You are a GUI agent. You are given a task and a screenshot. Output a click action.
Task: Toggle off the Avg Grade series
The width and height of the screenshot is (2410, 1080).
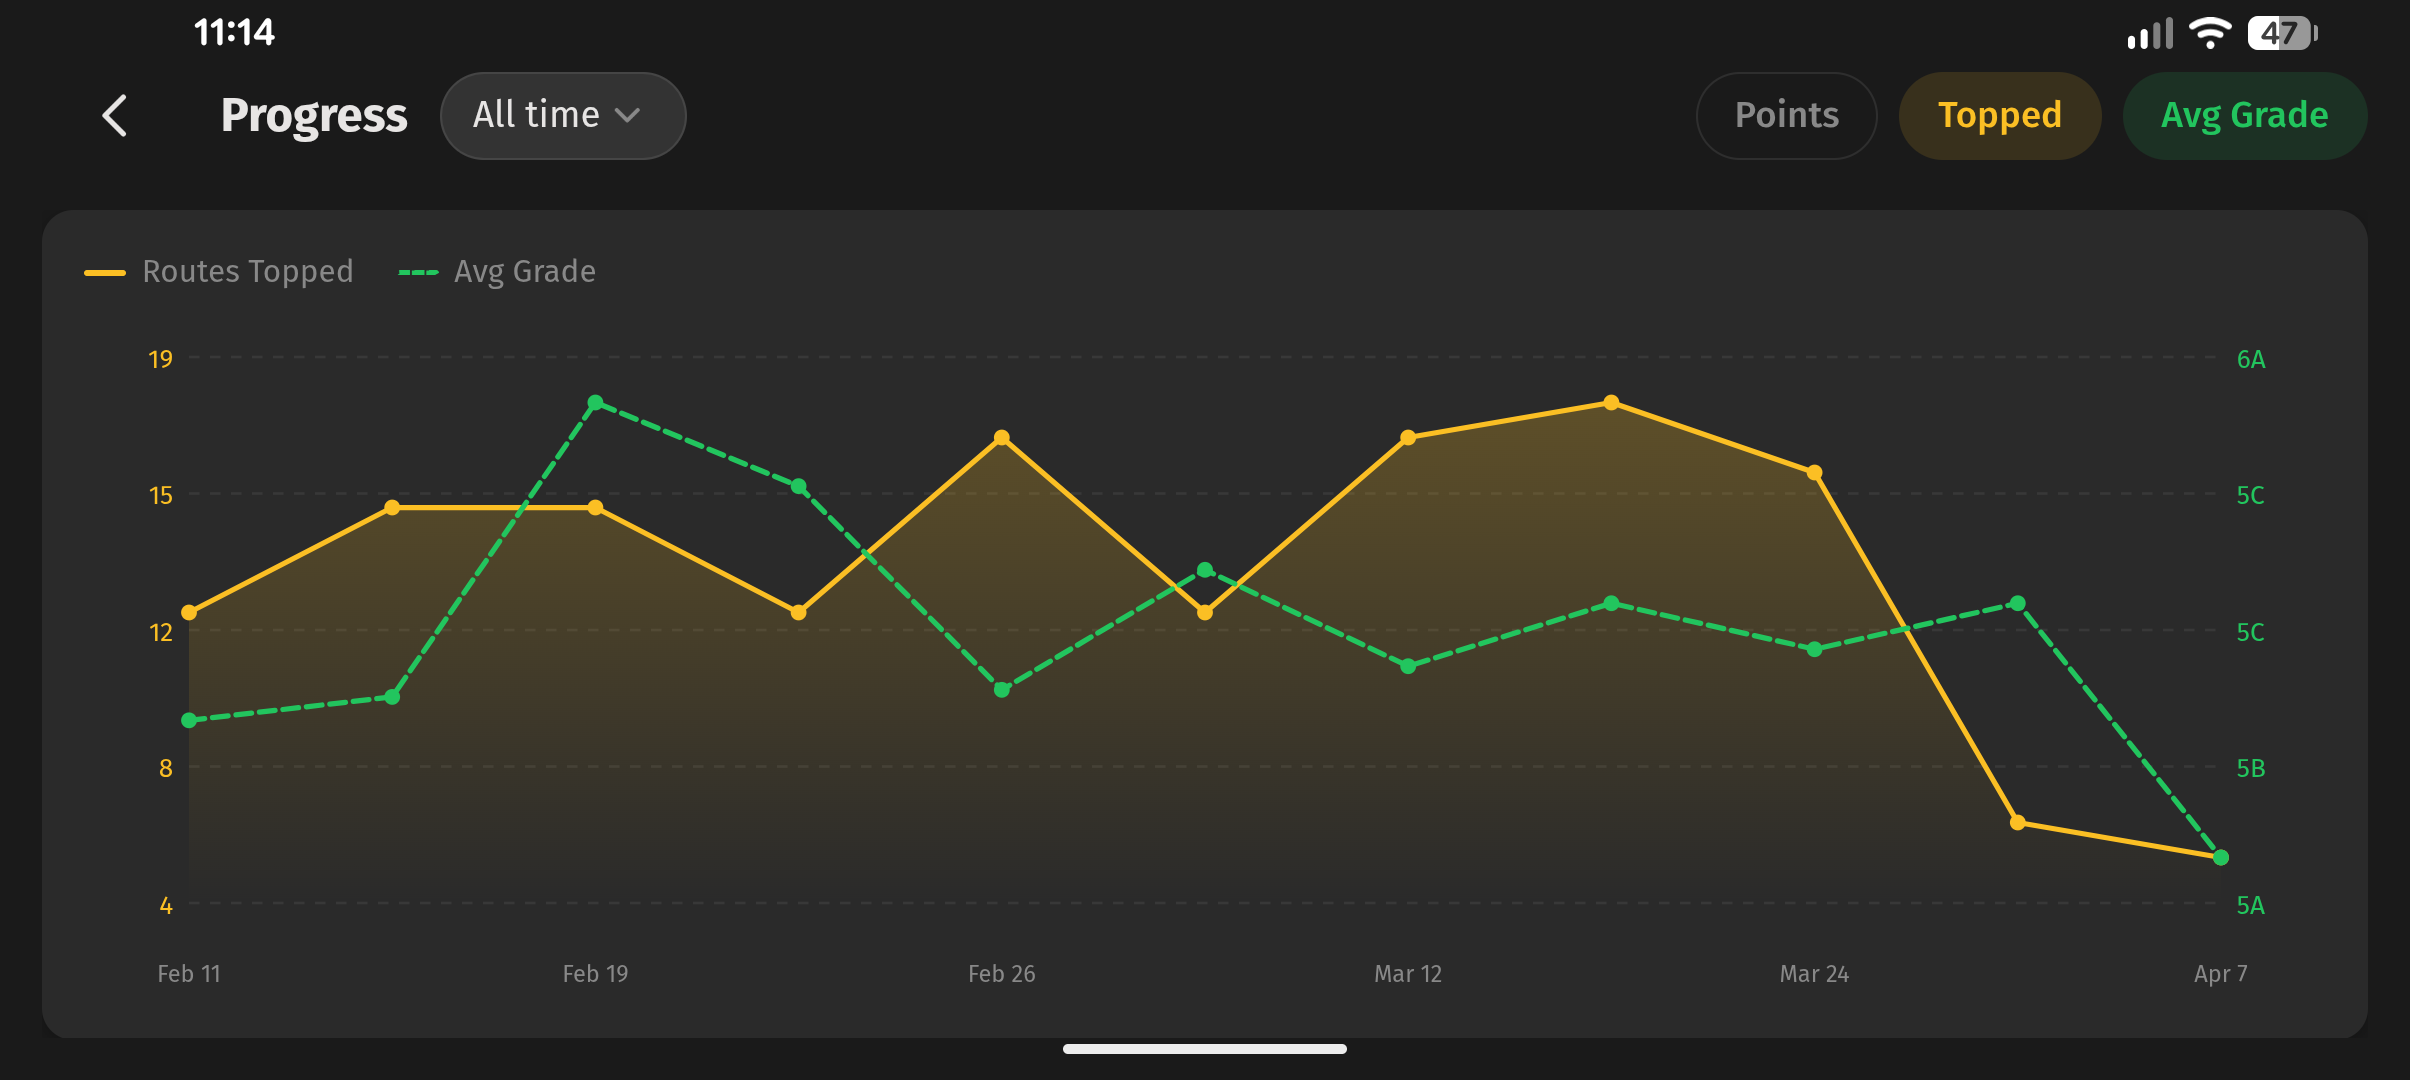[x=2244, y=116]
